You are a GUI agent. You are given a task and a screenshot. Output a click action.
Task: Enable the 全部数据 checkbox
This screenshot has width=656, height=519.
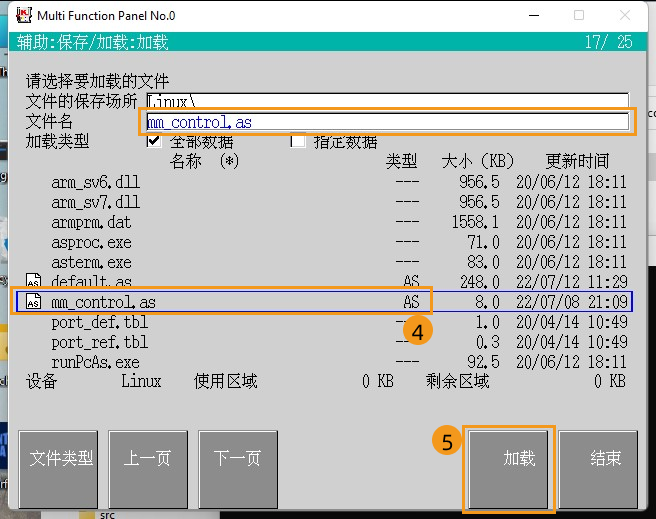154,141
